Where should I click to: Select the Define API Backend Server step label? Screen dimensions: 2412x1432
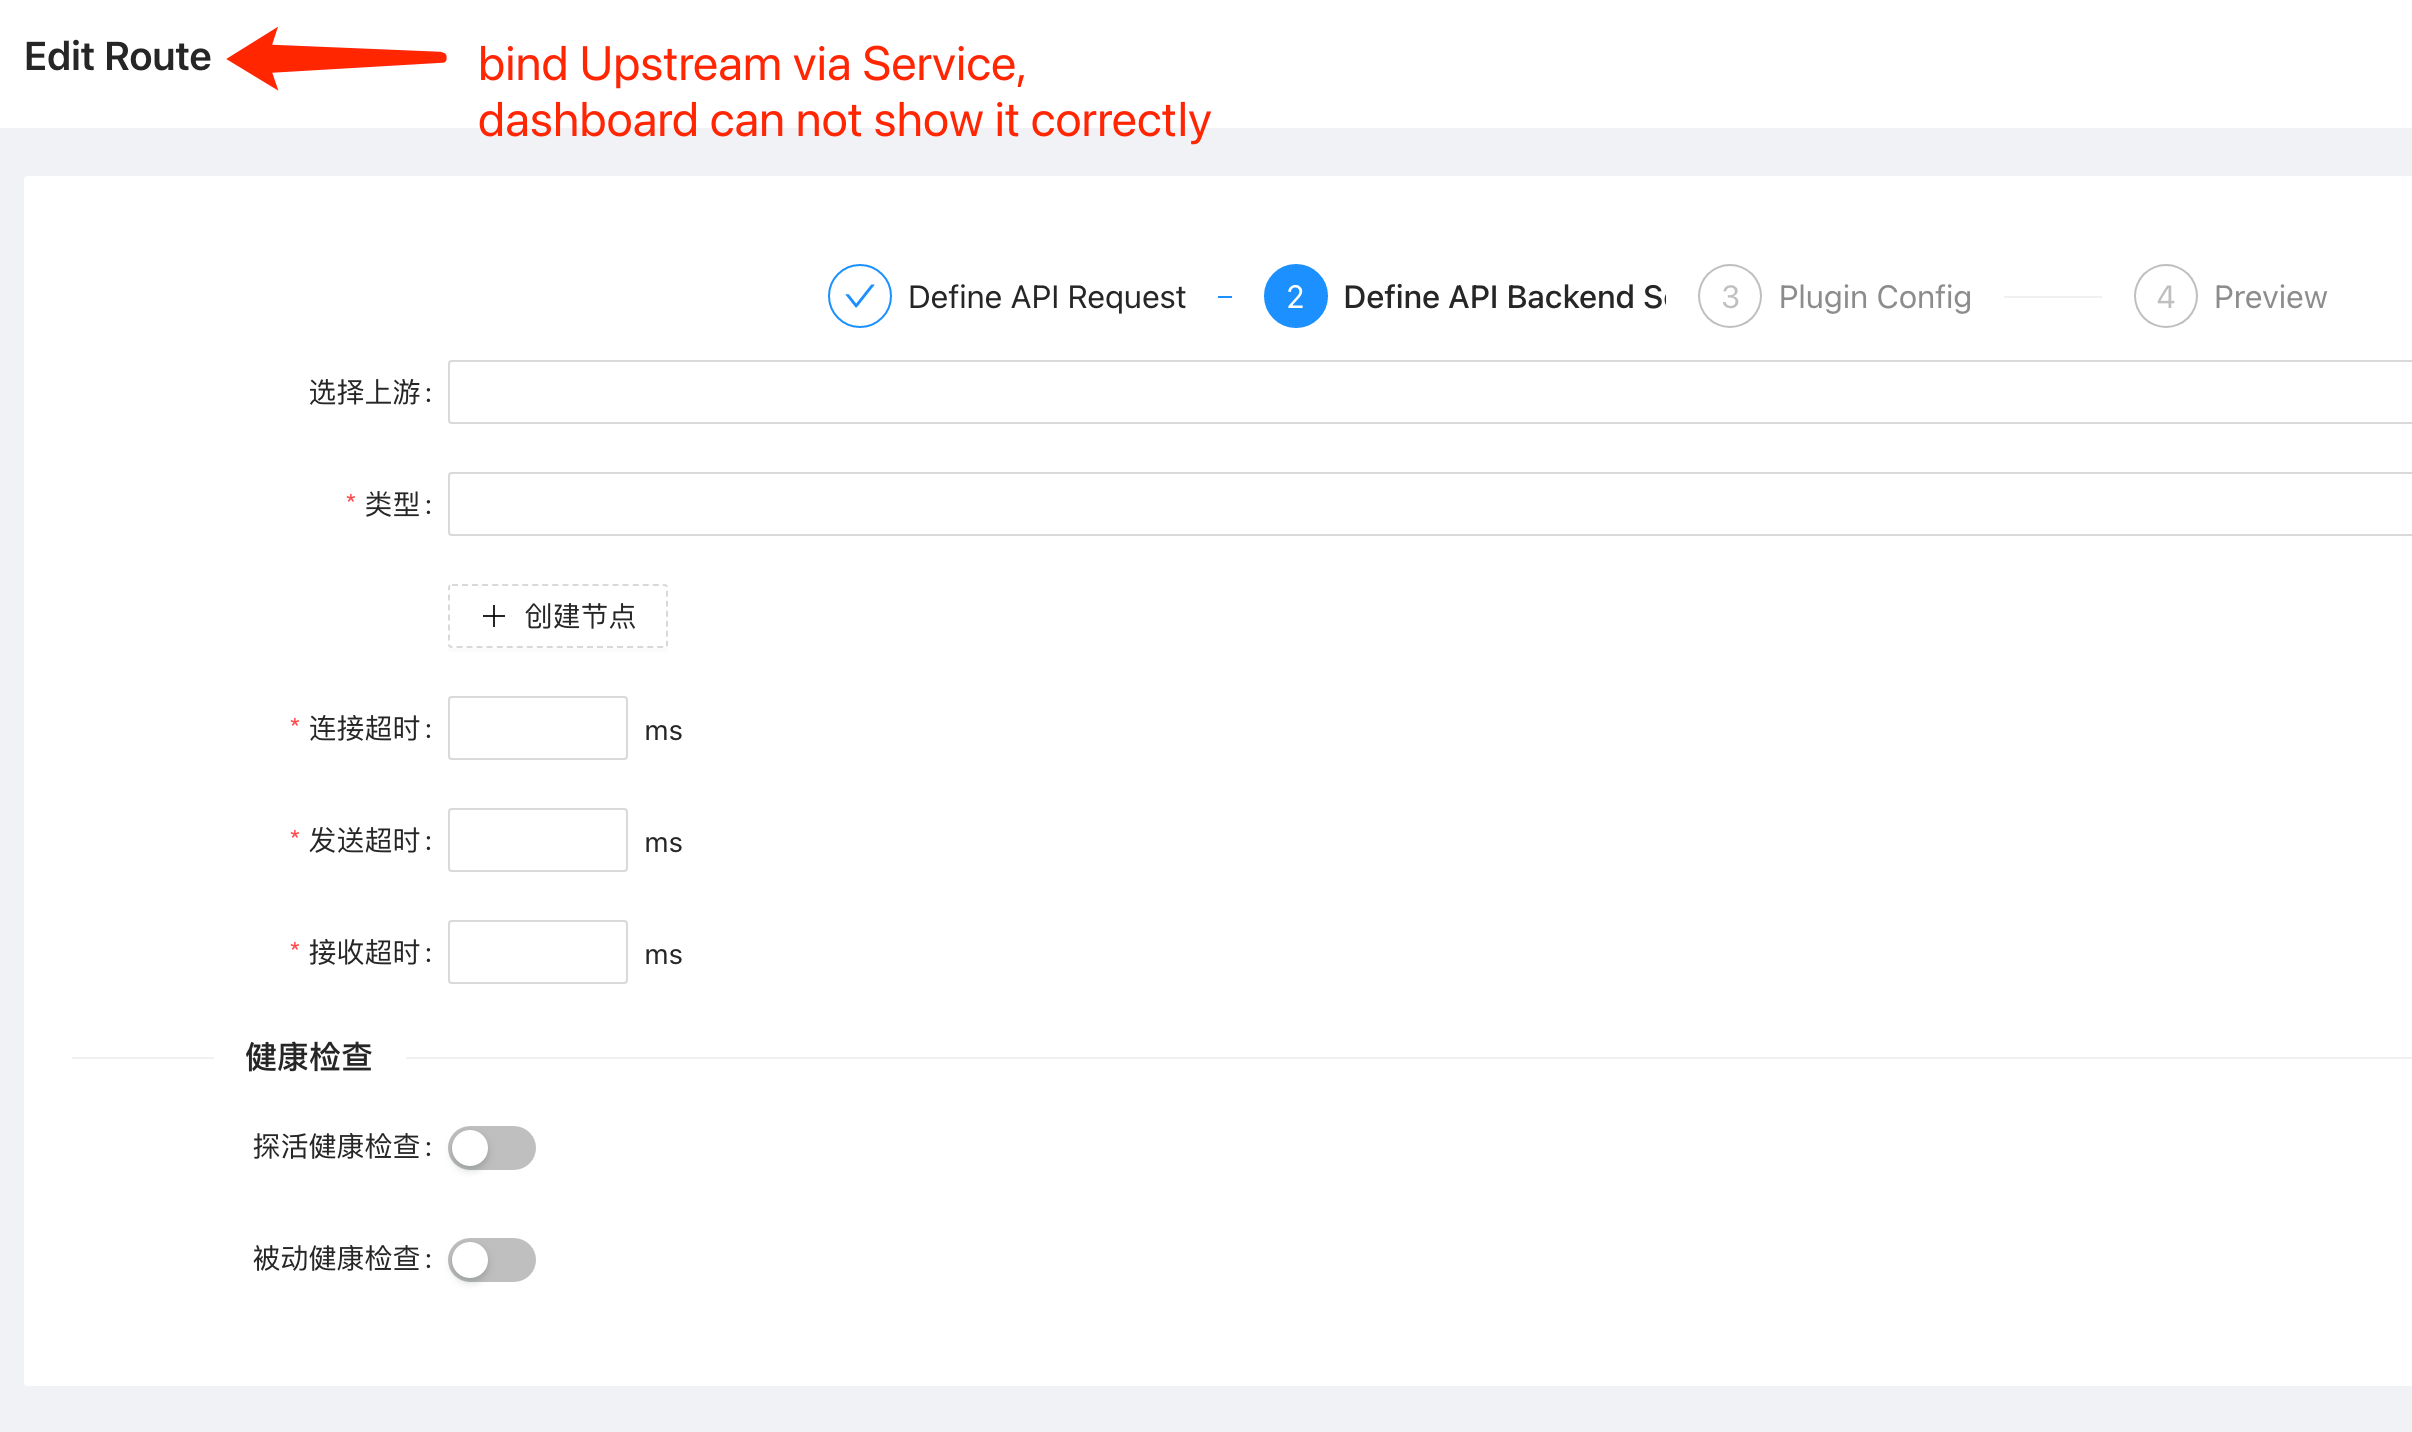click(1500, 296)
